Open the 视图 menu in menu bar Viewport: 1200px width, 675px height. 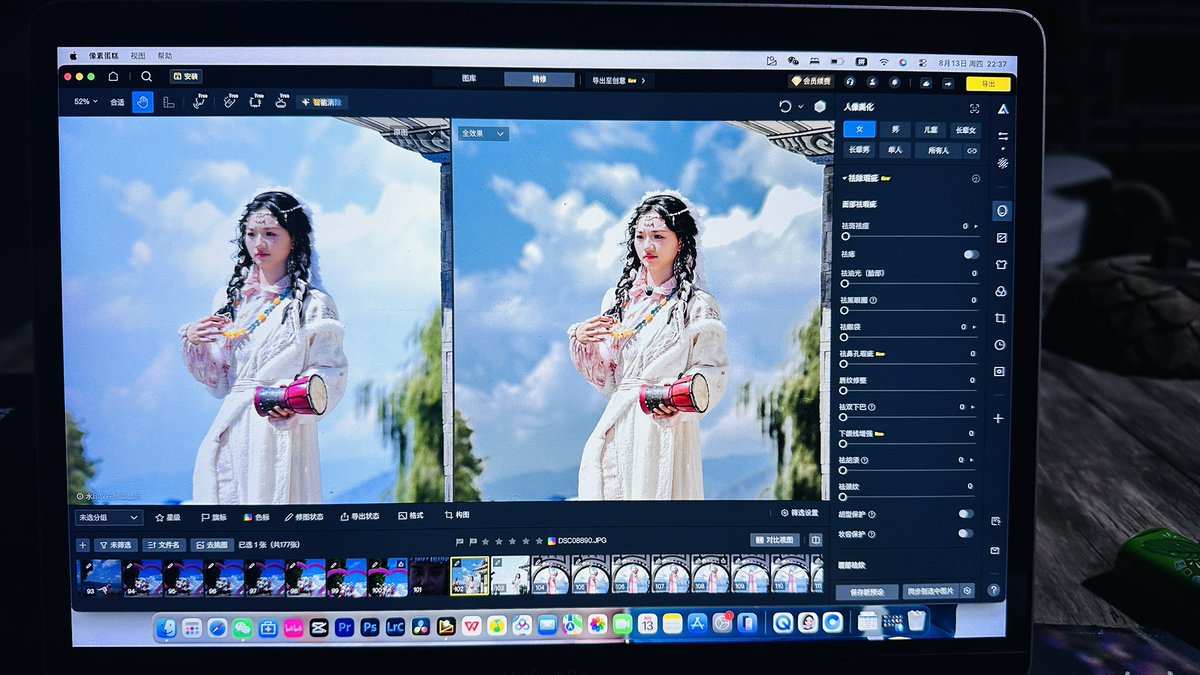[x=138, y=55]
